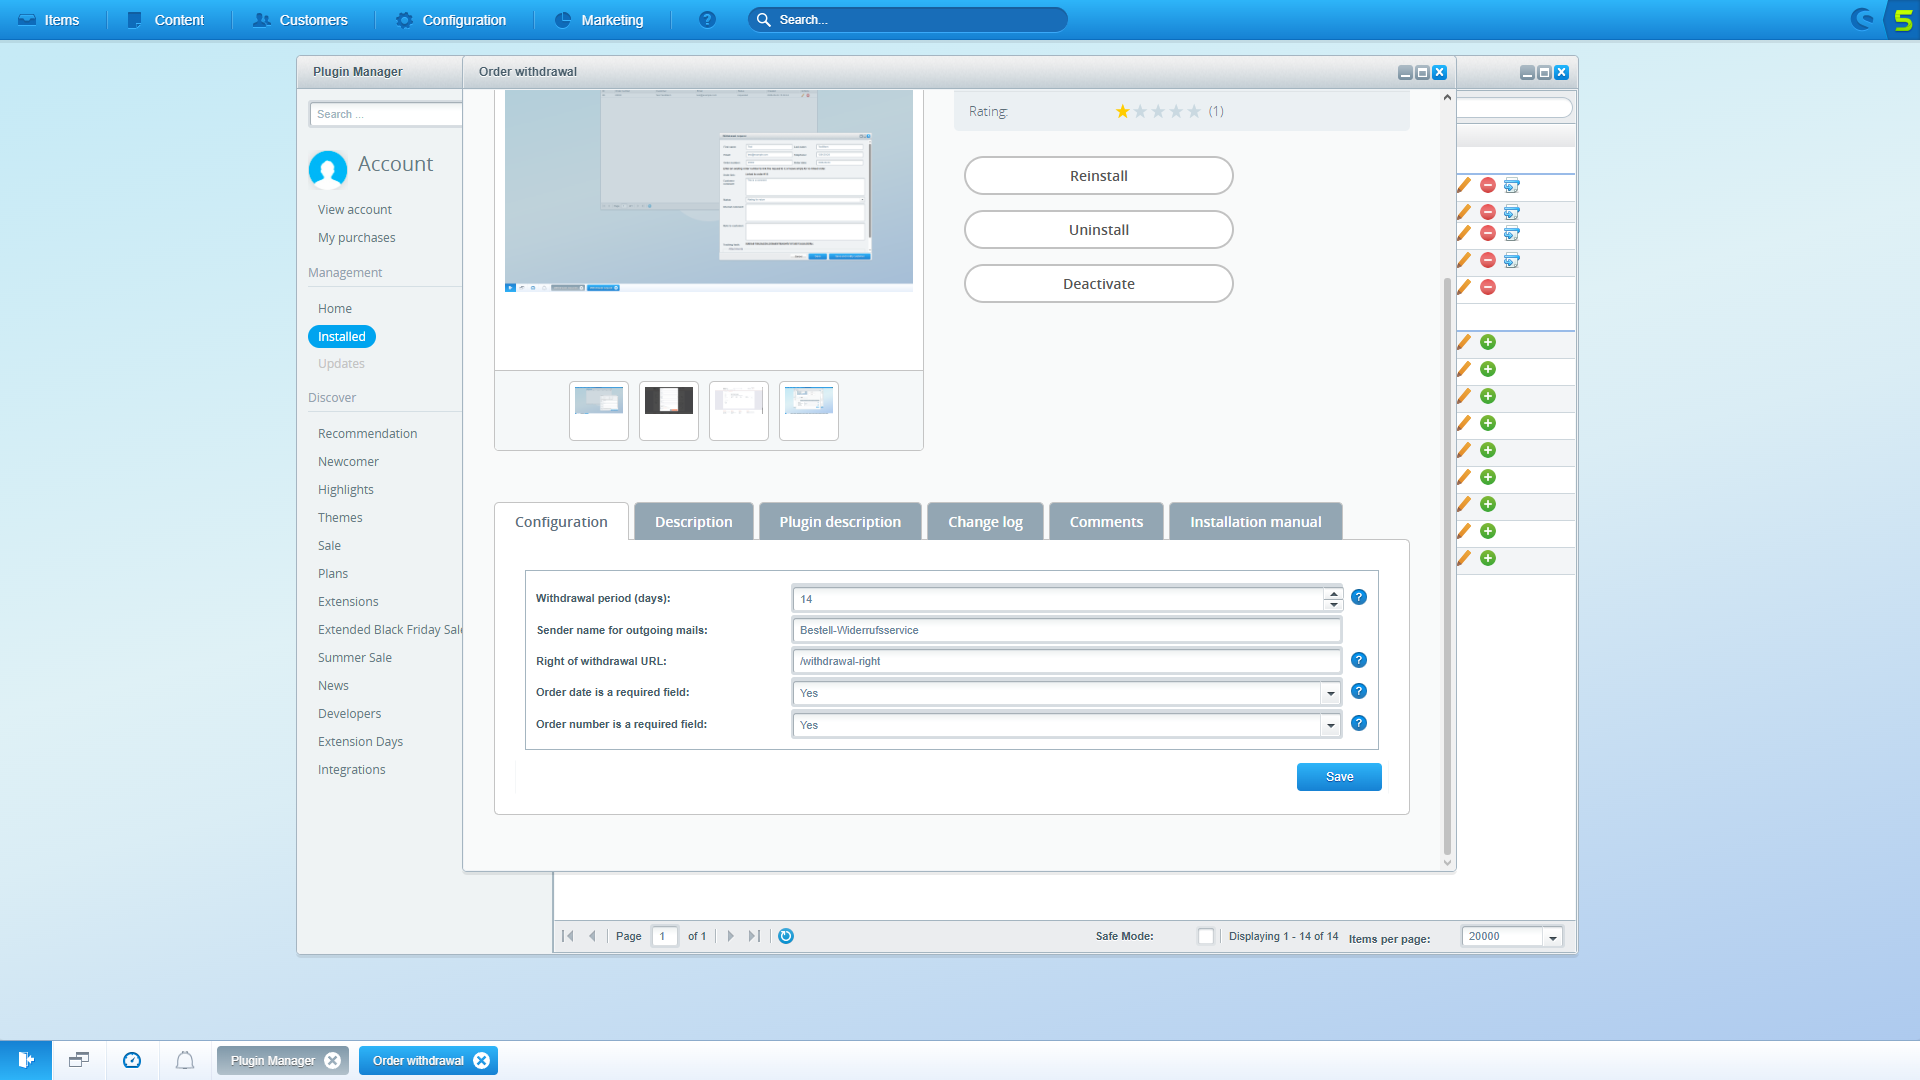Open Themes in Discover section

coord(340,518)
